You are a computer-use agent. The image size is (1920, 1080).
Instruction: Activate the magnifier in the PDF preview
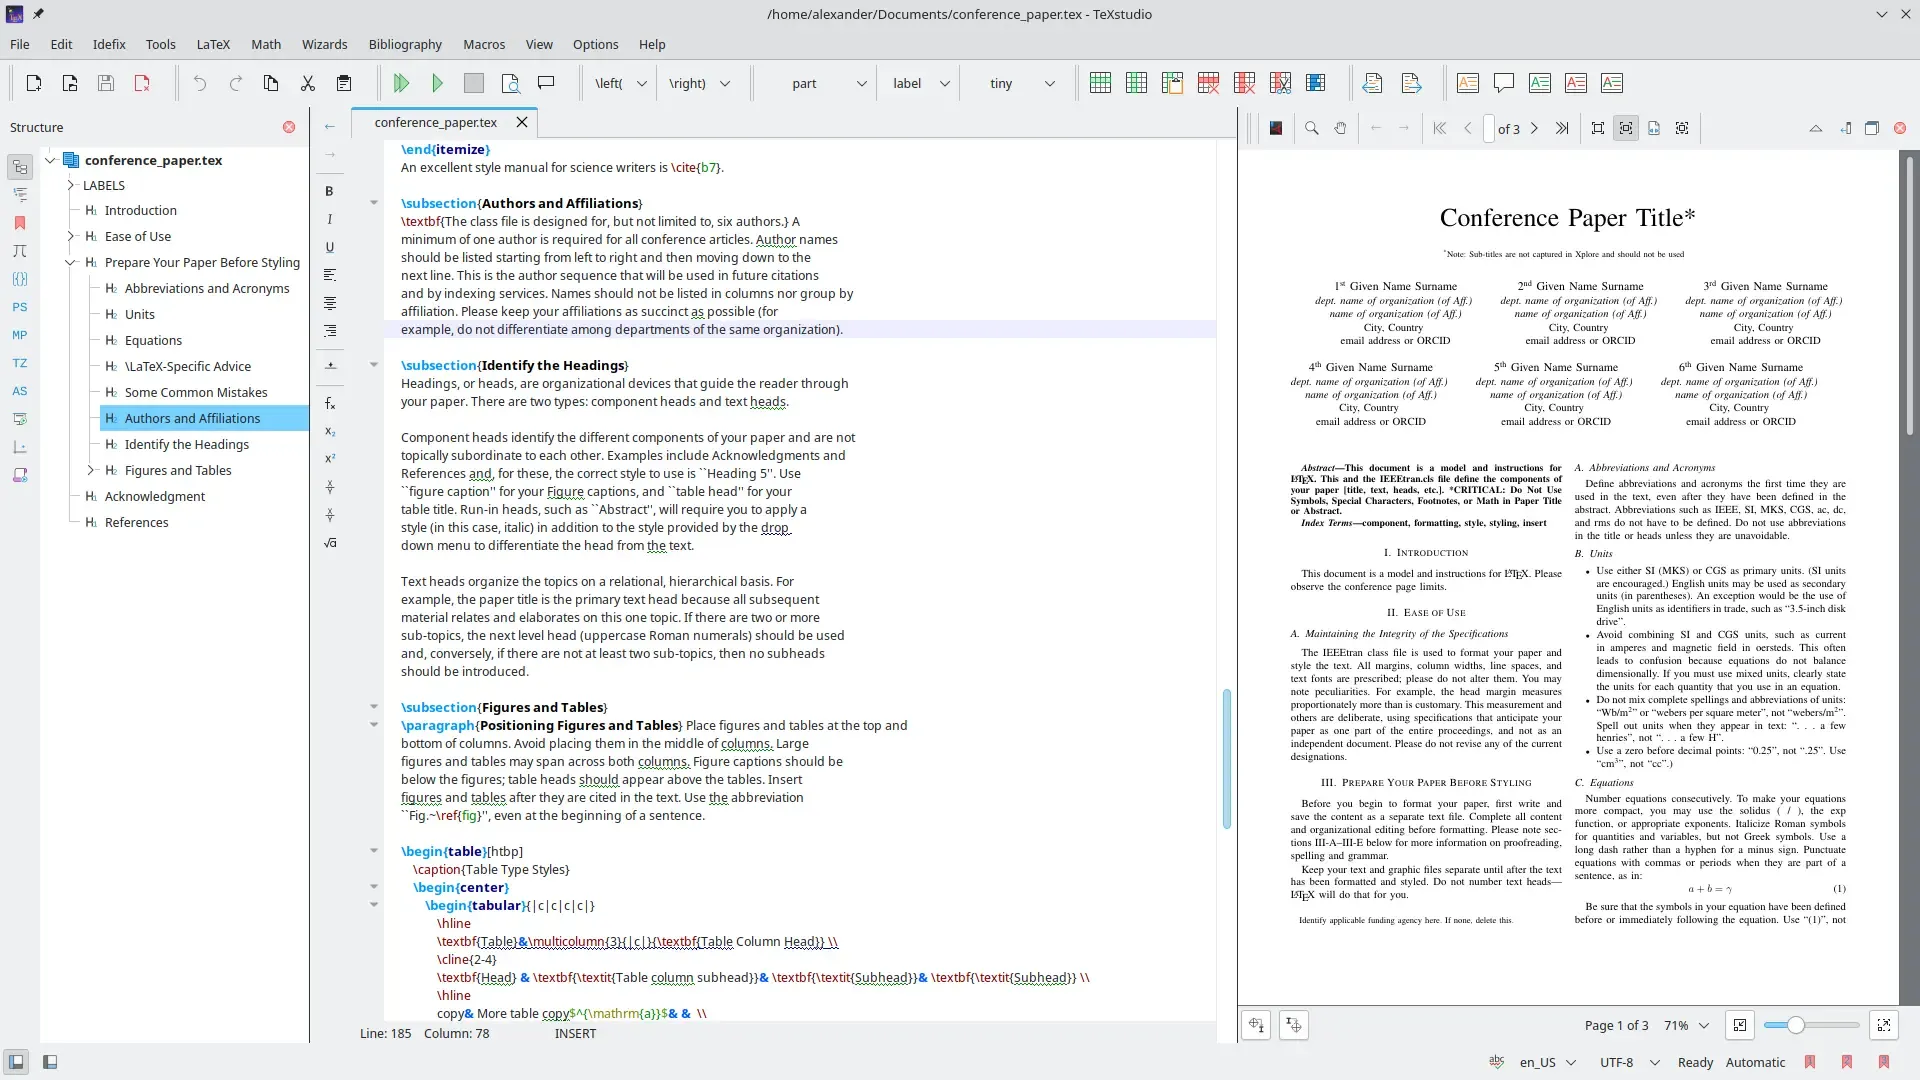1311,128
